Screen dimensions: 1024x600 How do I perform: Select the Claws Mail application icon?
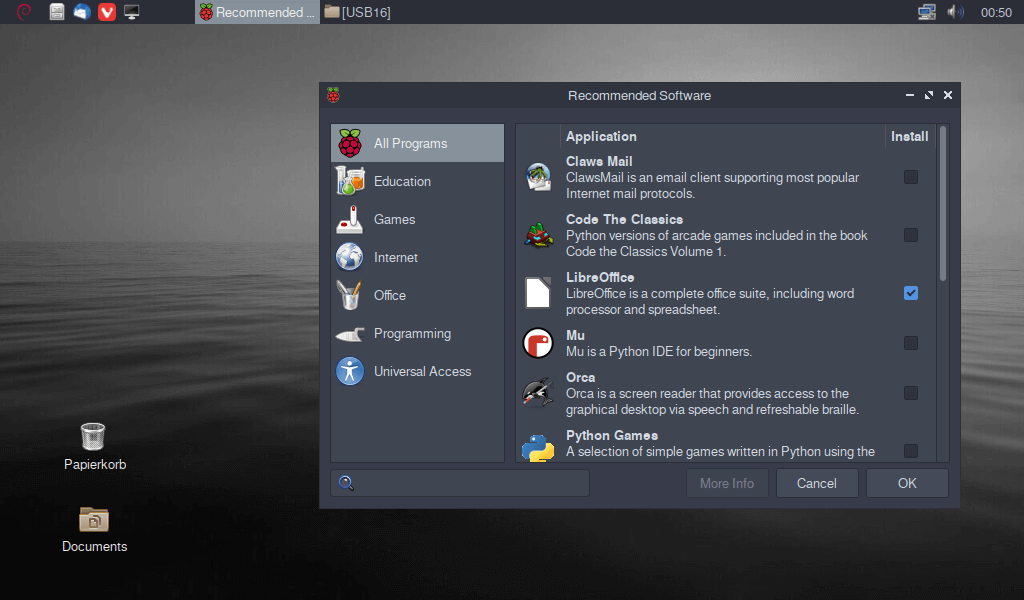[538, 177]
